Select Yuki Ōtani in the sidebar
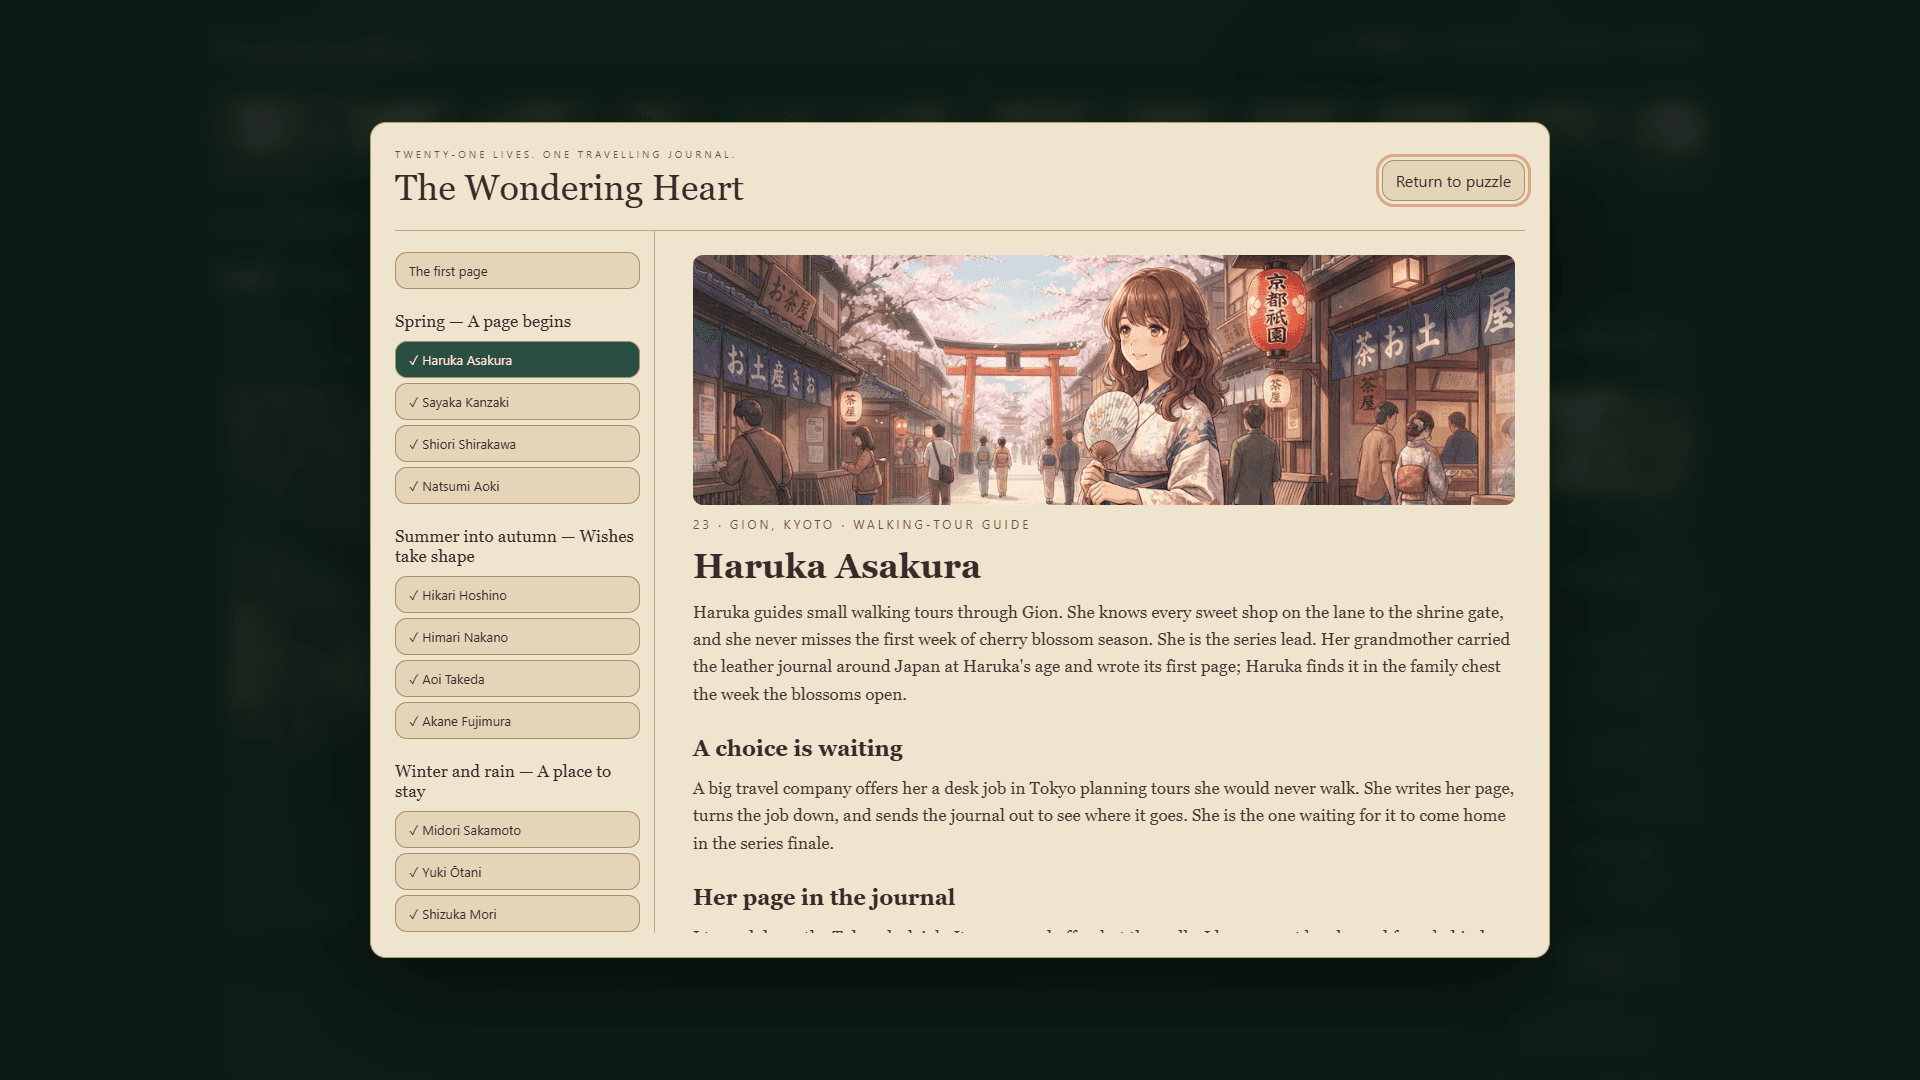Viewport: 1920px width, 1080px height. (x=517, y=872)
